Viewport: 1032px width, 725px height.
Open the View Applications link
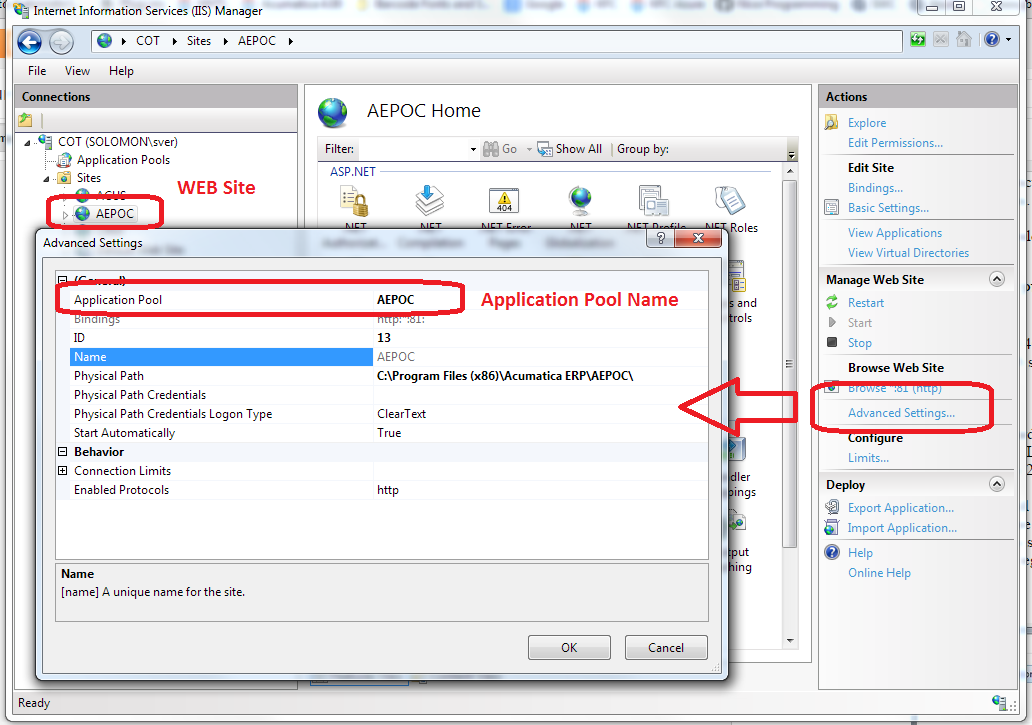[894, 232]
